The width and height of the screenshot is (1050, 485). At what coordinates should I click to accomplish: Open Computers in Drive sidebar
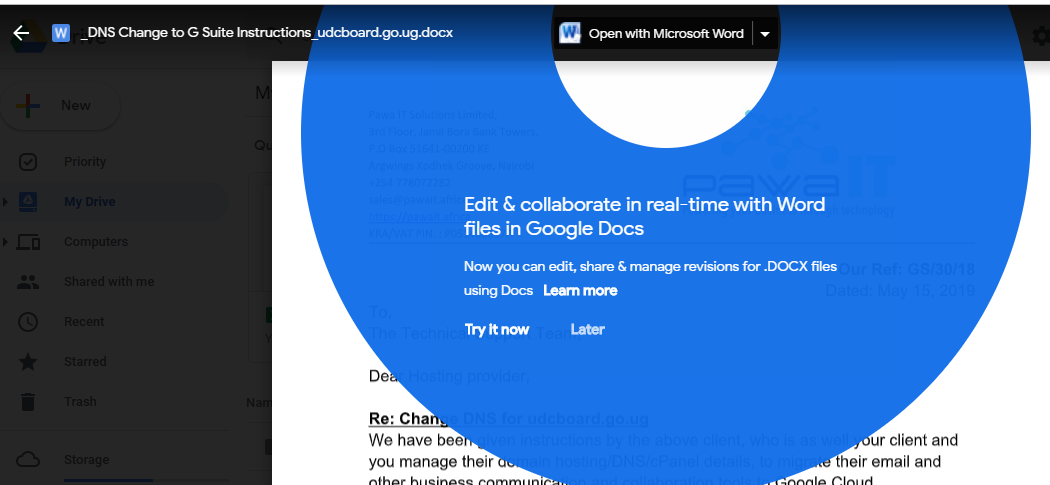point(96,242)
